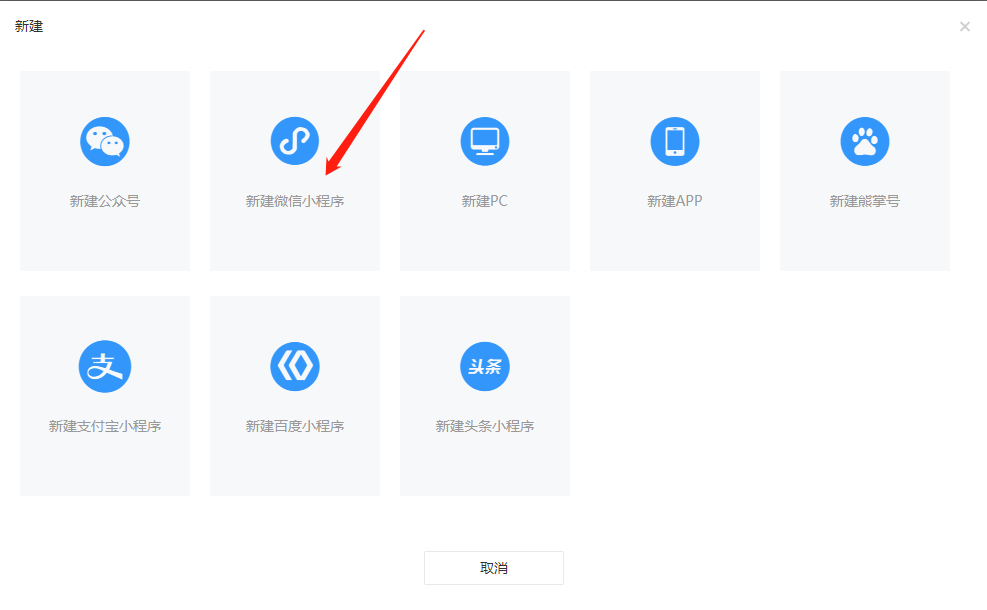Click the Baidu paw print icon
The image size is (987, 610).
(x=865, y=142)
